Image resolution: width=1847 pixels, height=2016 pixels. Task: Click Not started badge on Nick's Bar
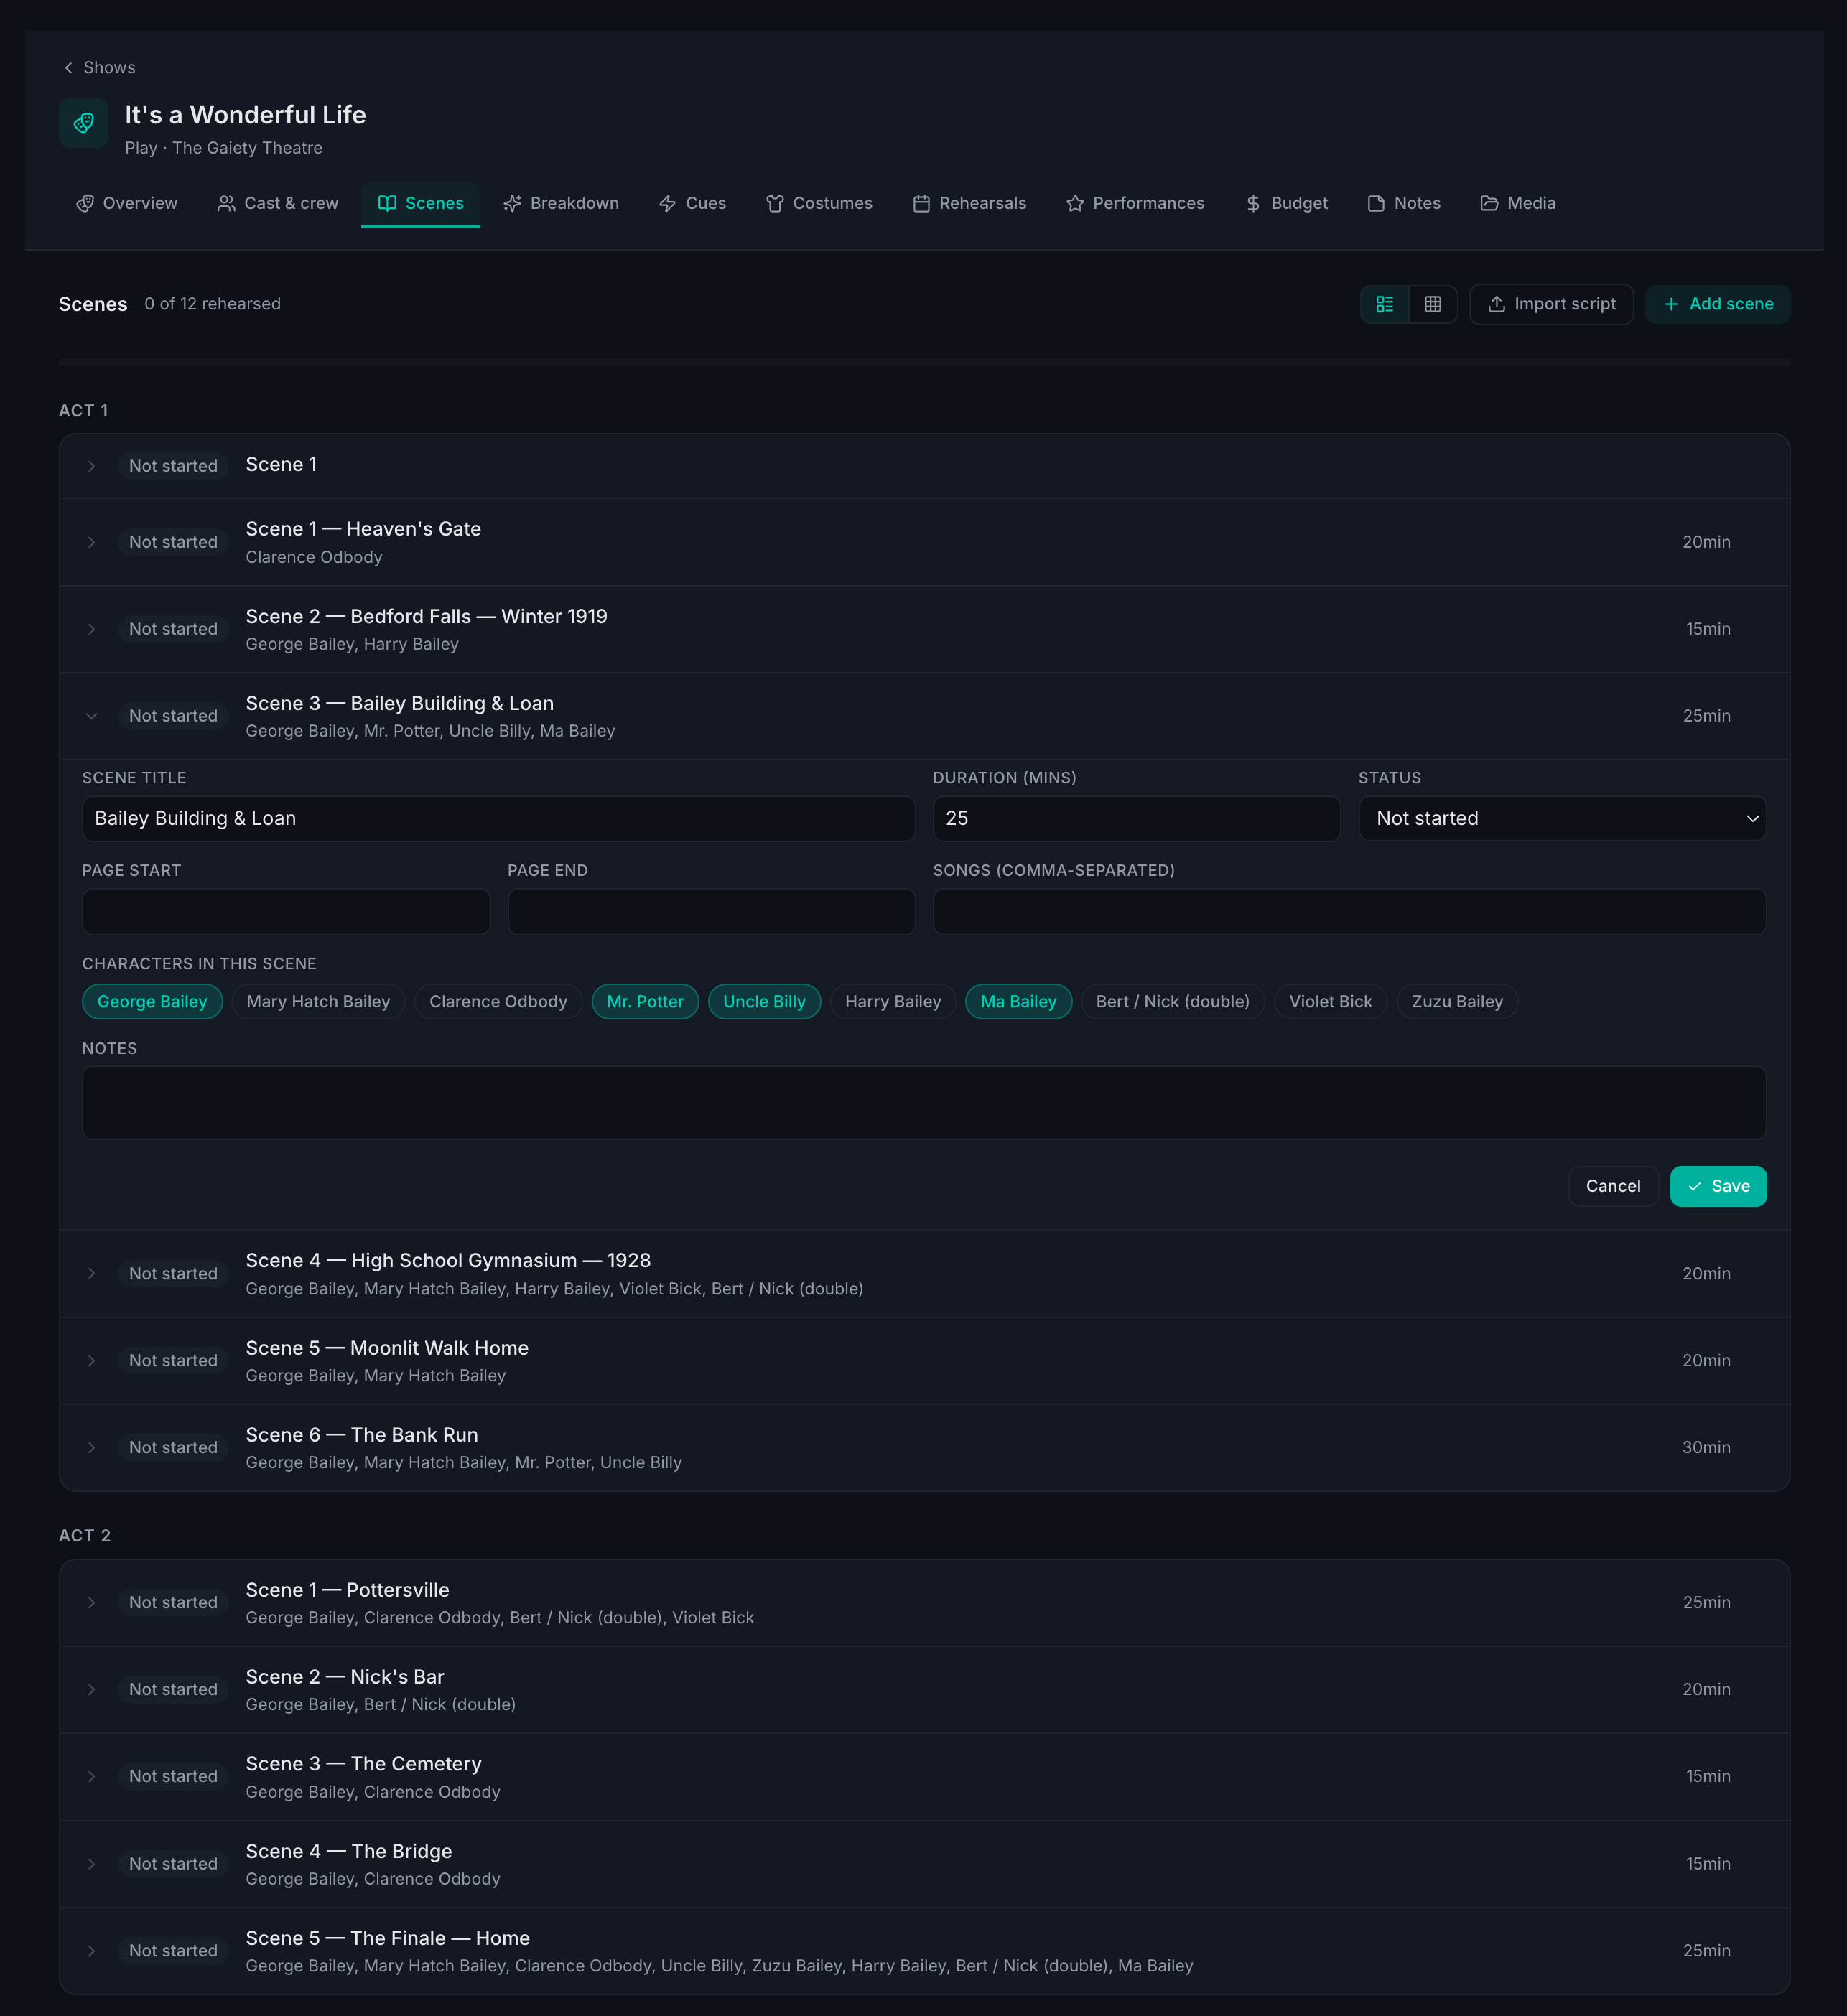(x=173, y=1689)
